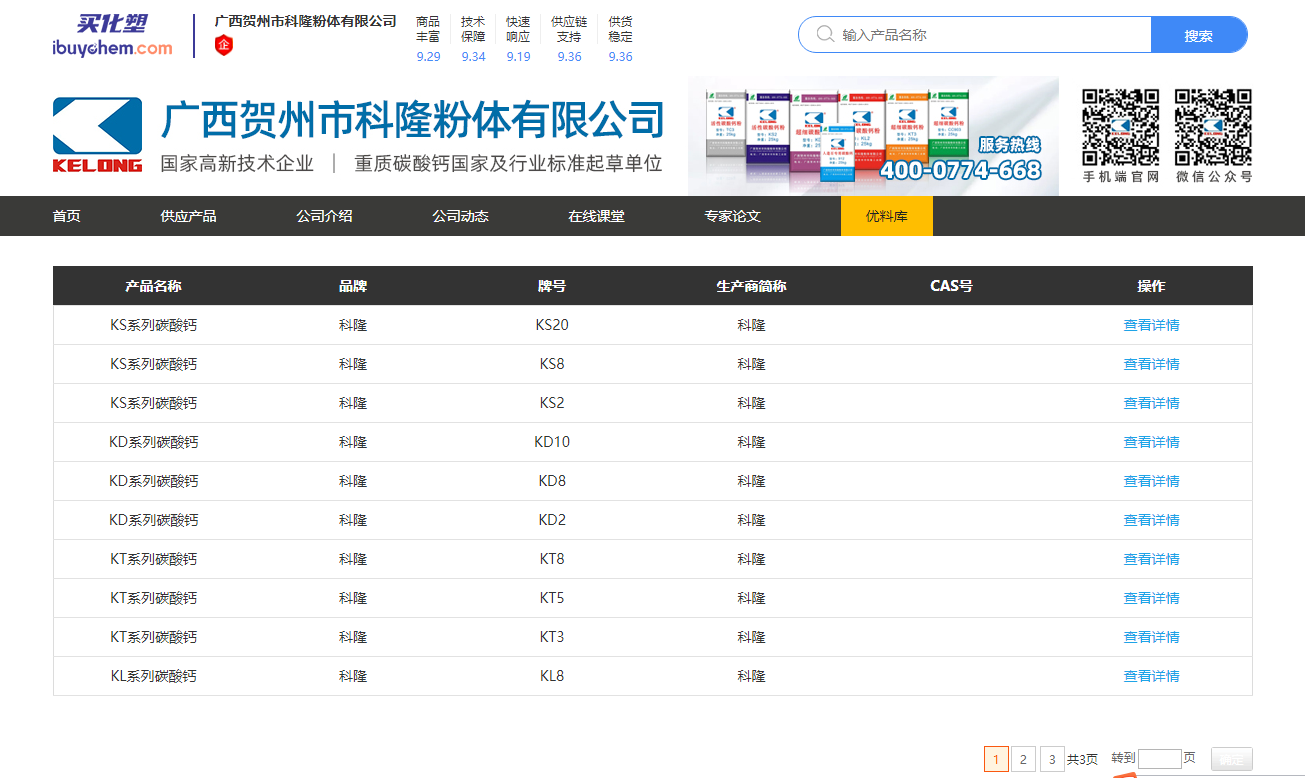View details for grade KD2
Screen dimensions: 1305x778
[x=1151, y=520]
